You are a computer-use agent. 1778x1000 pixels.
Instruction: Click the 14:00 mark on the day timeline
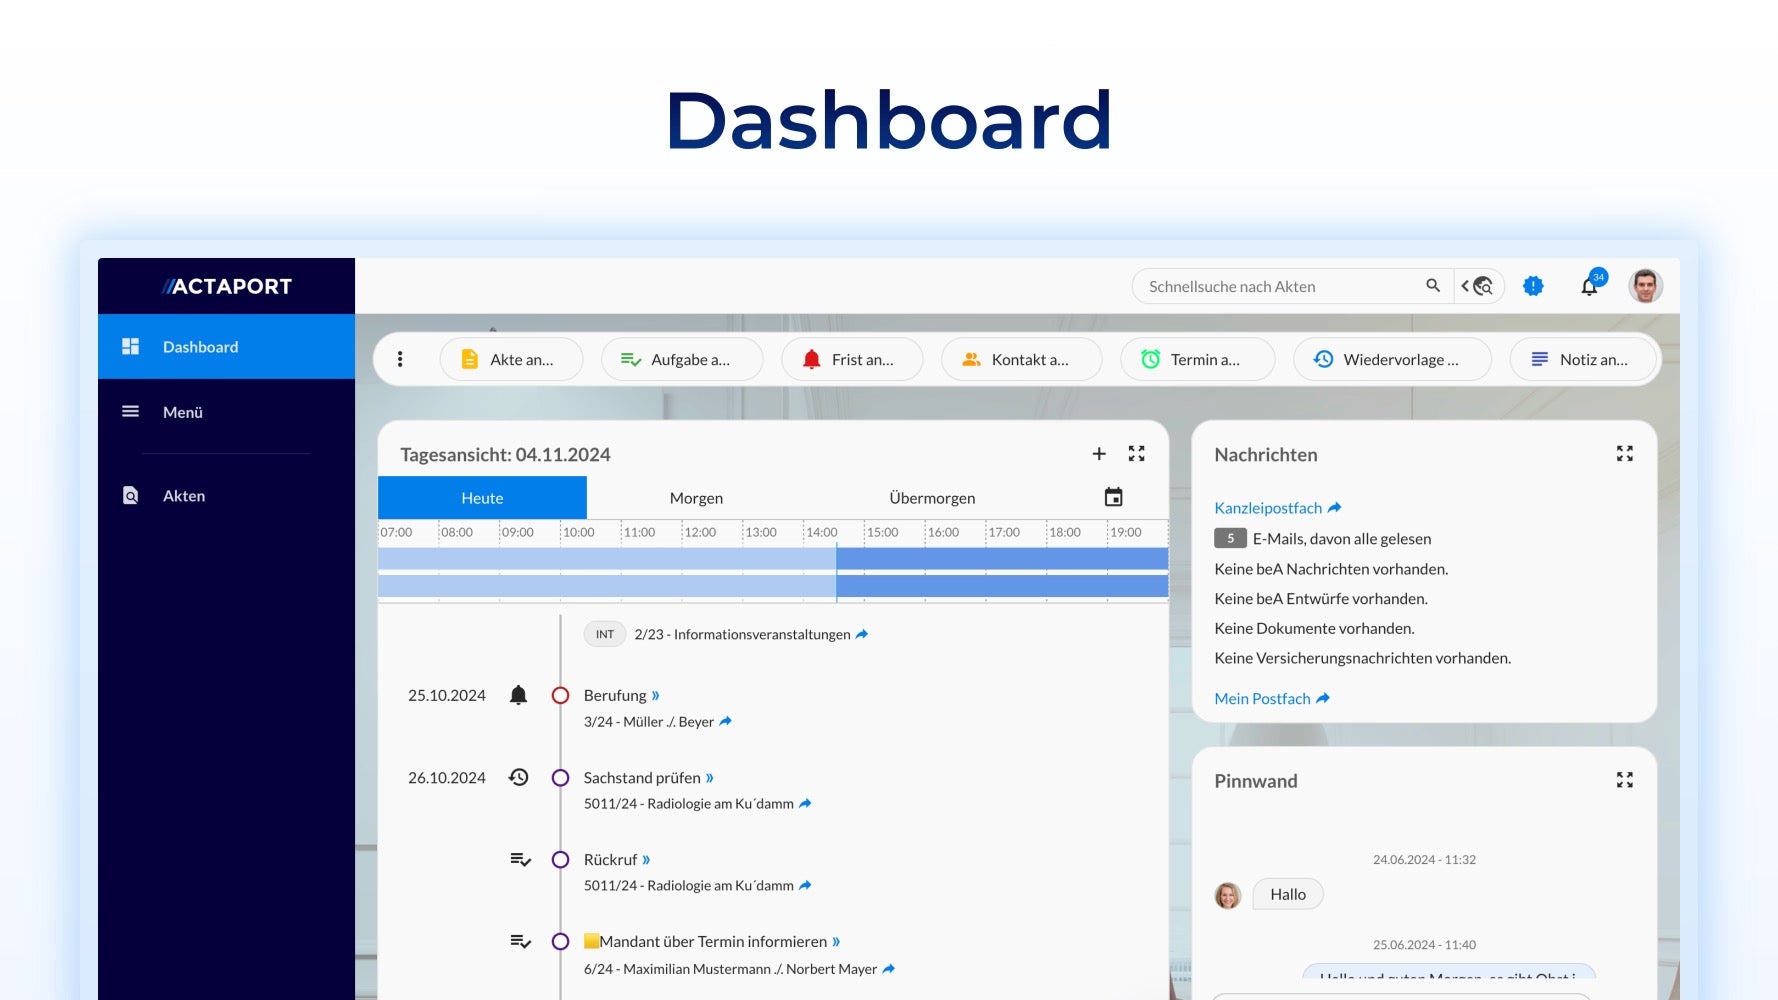[x=822, y=532]
